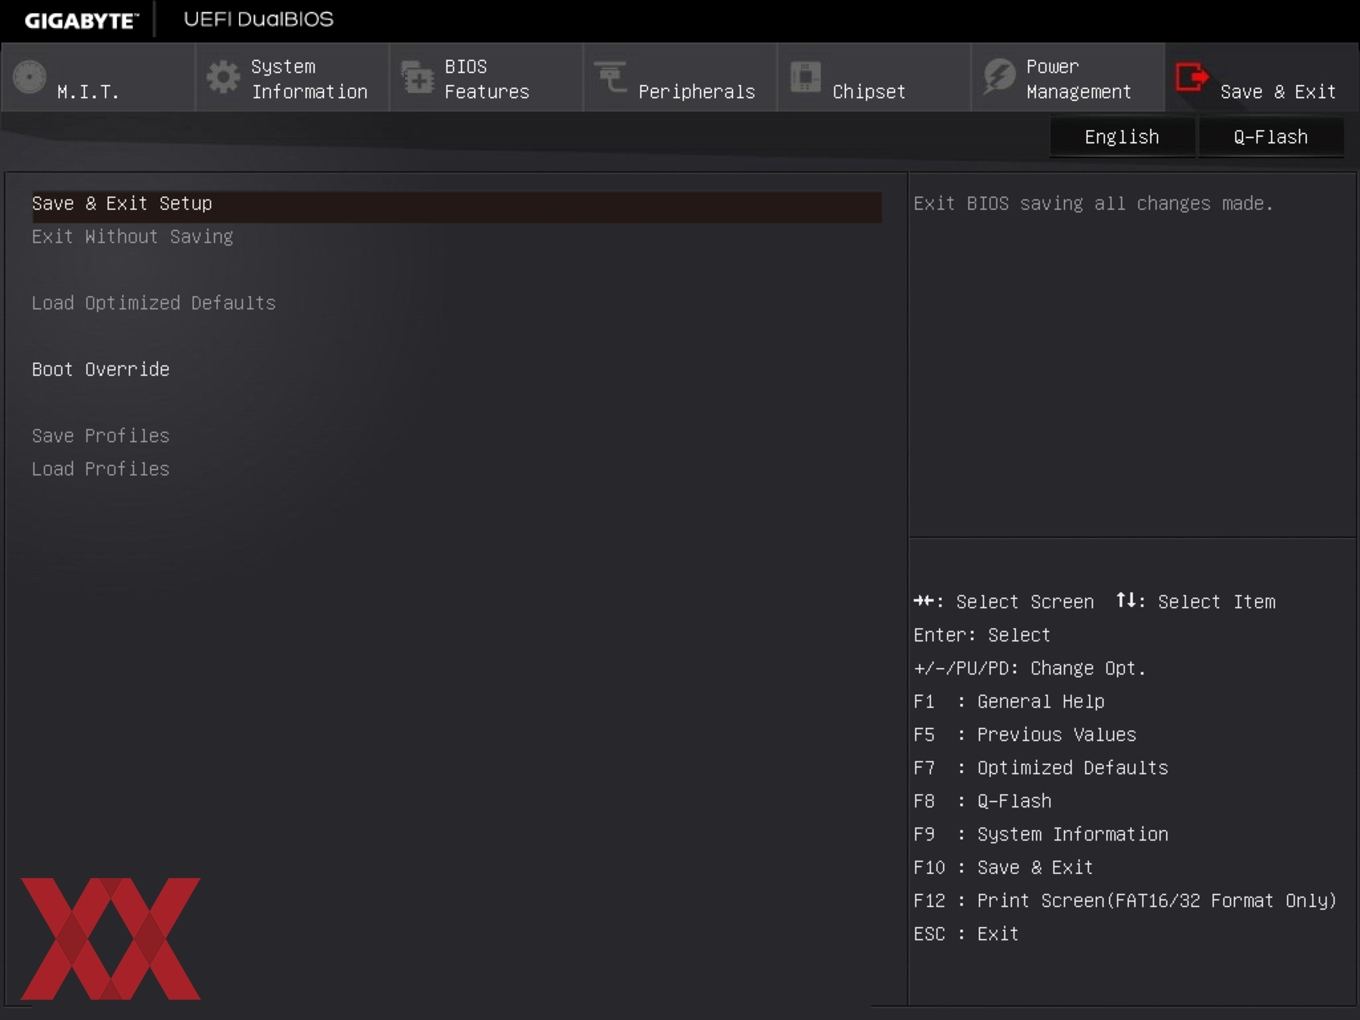This screenshot has height=1020, width=1360.
Task: Click the Chipset processor icon
Action: click(x=805, y=77)
